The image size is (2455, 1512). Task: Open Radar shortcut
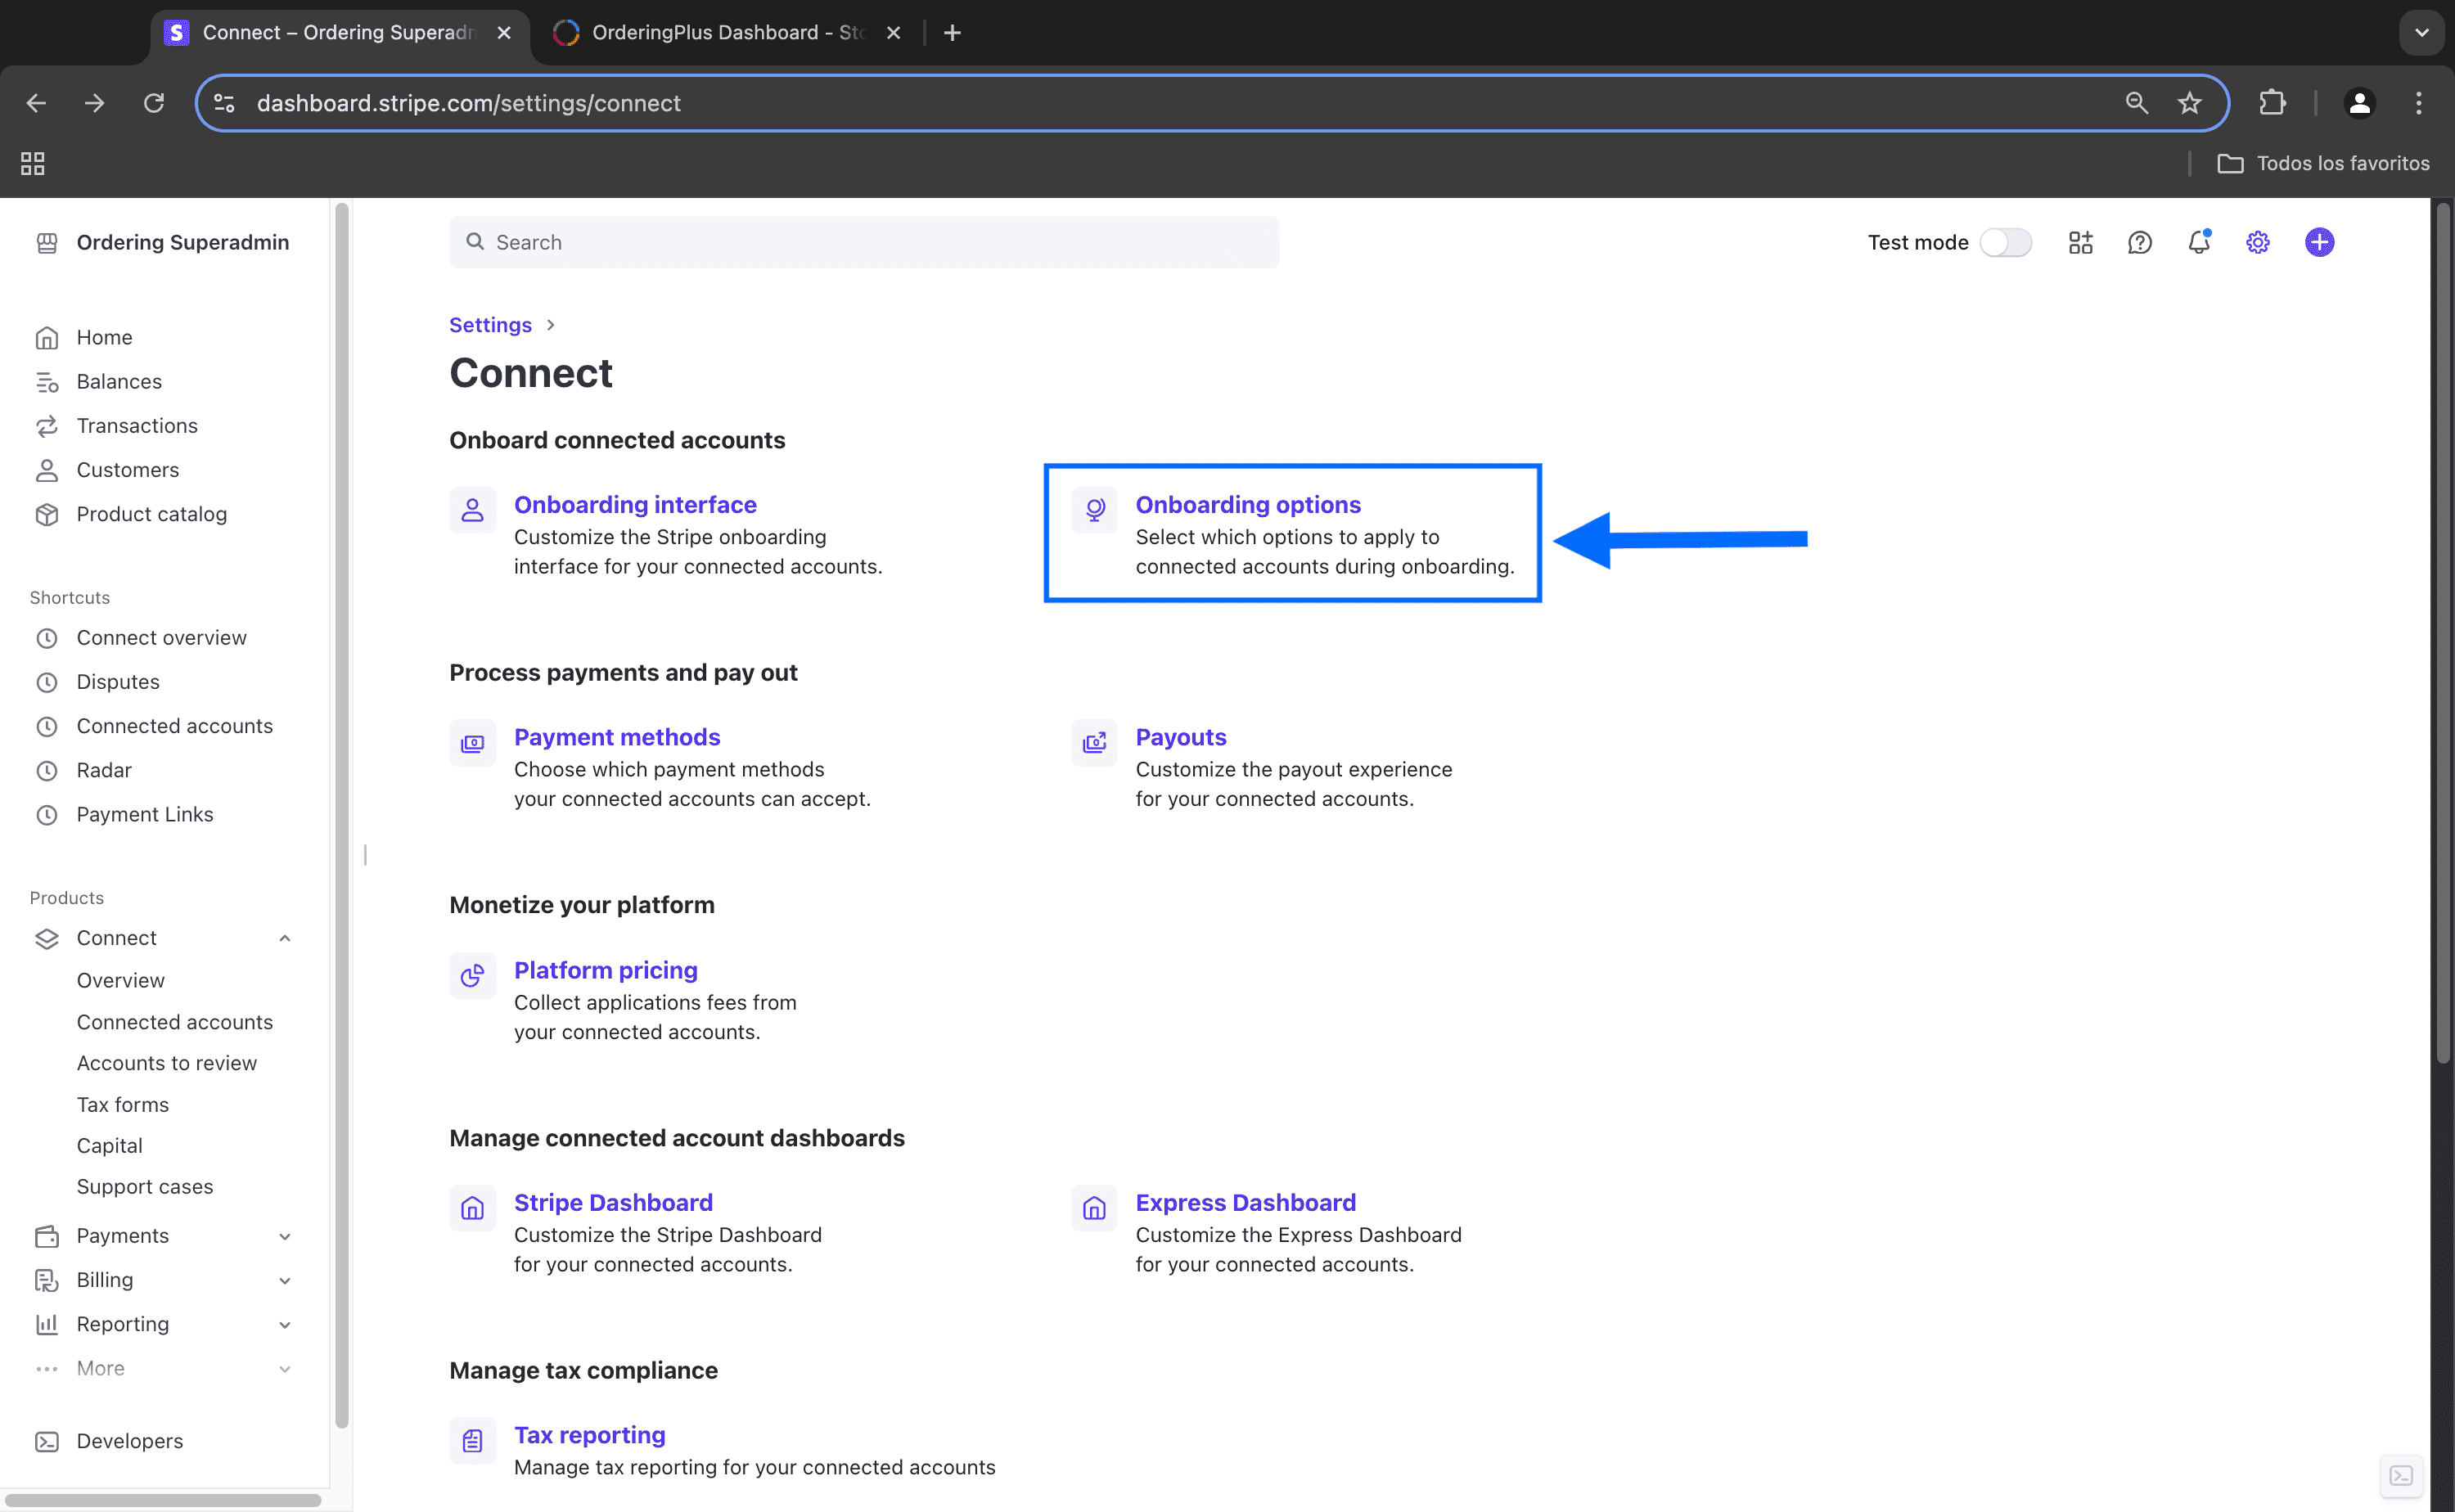[104, 770]
